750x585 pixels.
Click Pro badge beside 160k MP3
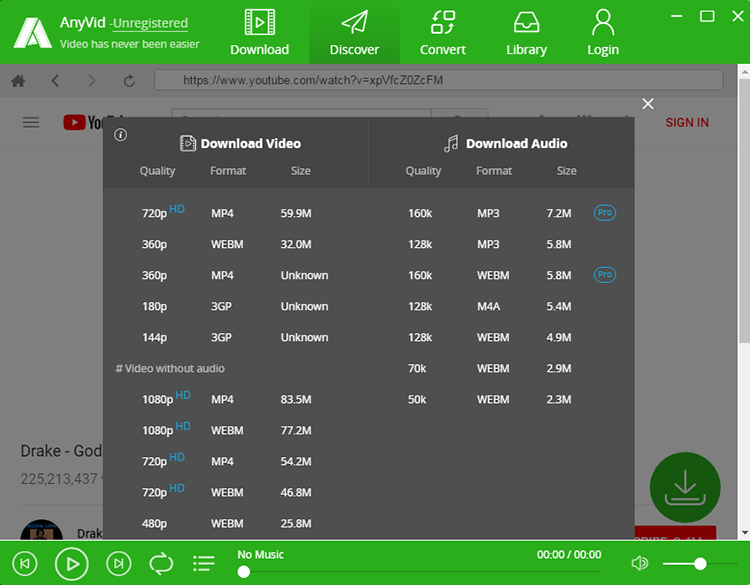pos(605,212)
